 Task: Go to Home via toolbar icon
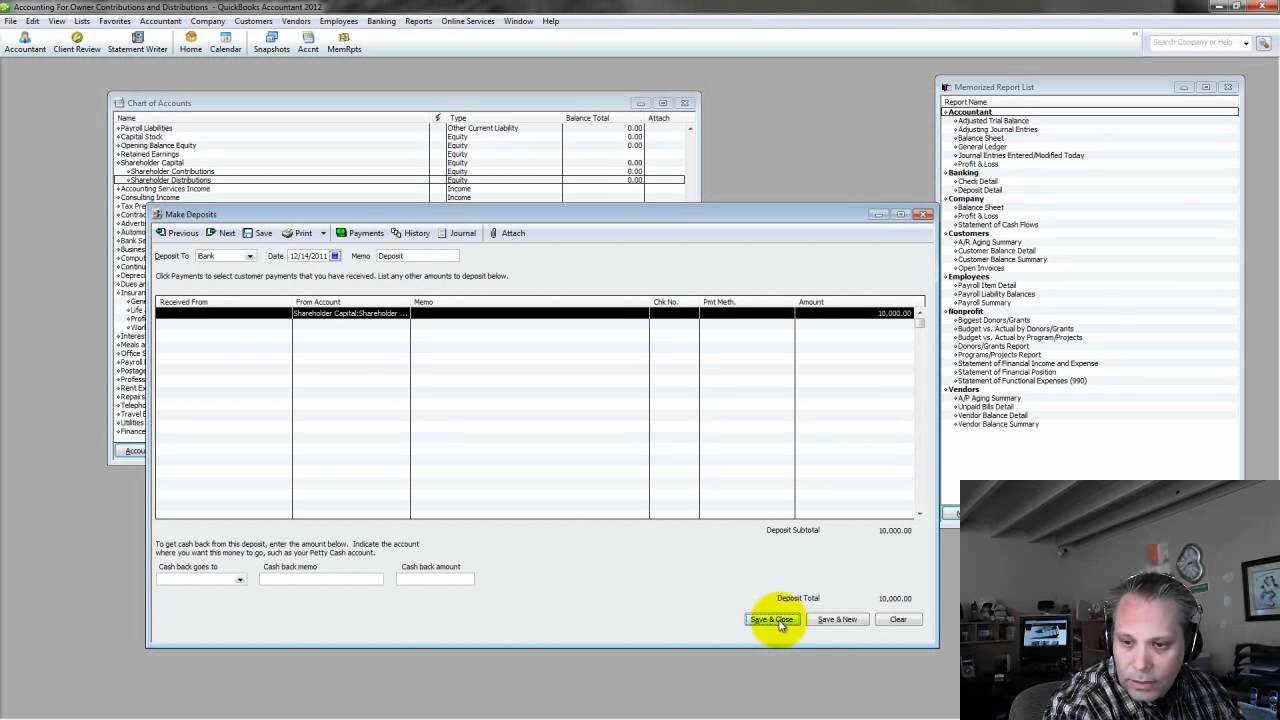(x=191, y=42)
